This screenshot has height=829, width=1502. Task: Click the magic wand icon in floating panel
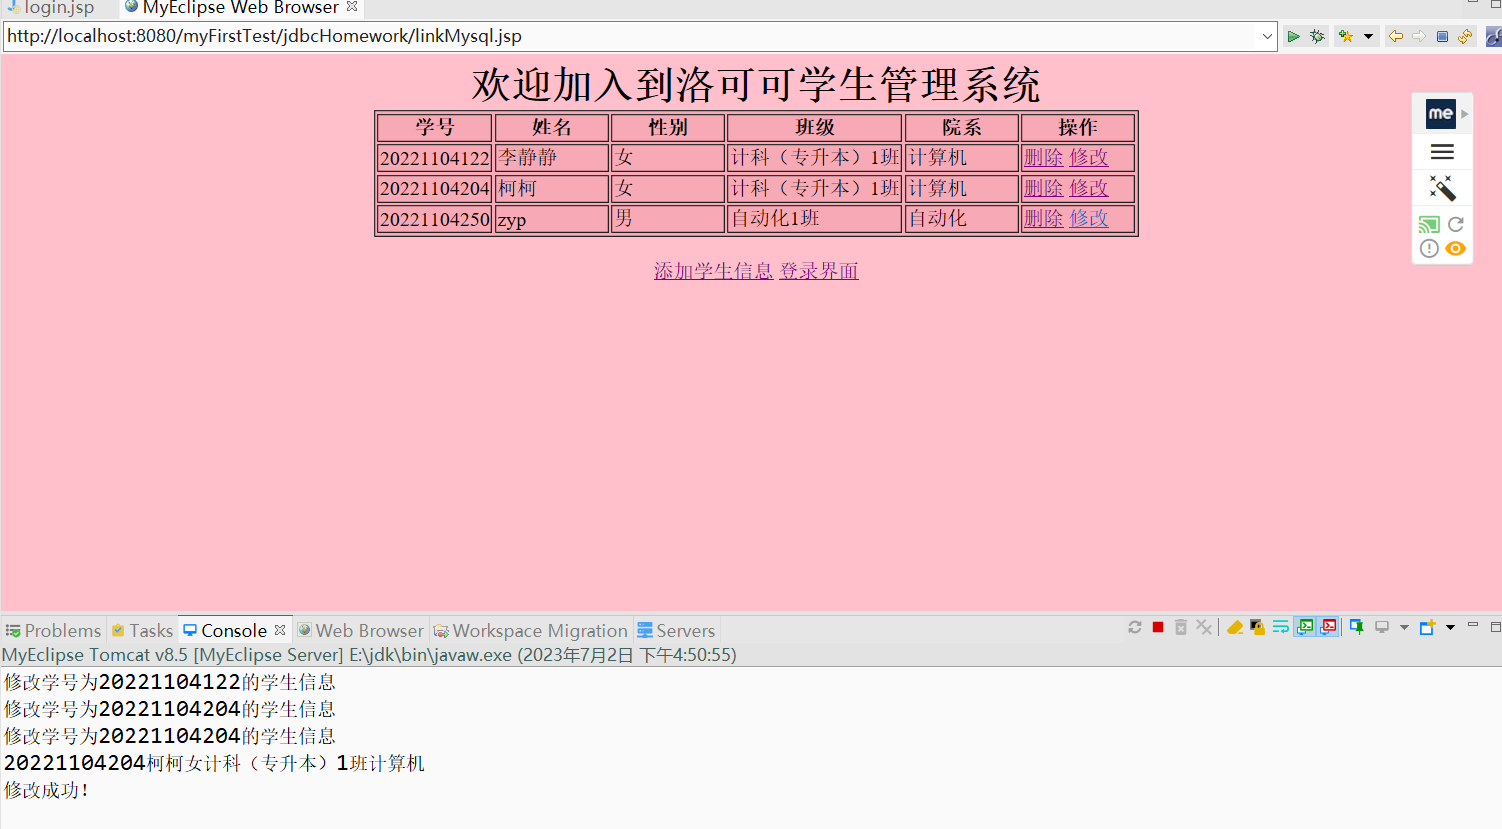1442,188
